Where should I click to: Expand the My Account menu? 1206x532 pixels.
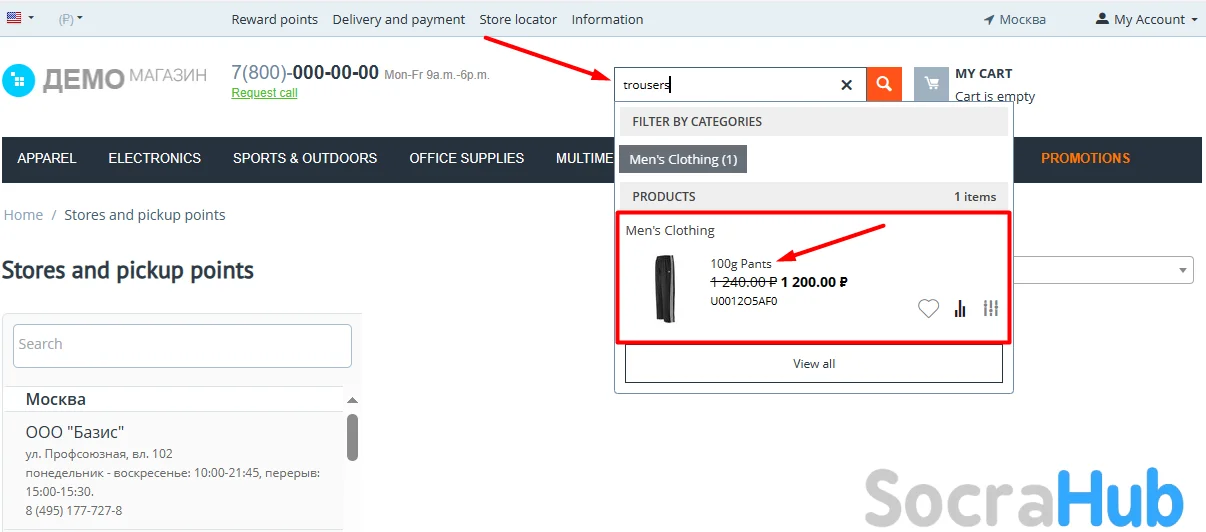(x=1146, y=19)
